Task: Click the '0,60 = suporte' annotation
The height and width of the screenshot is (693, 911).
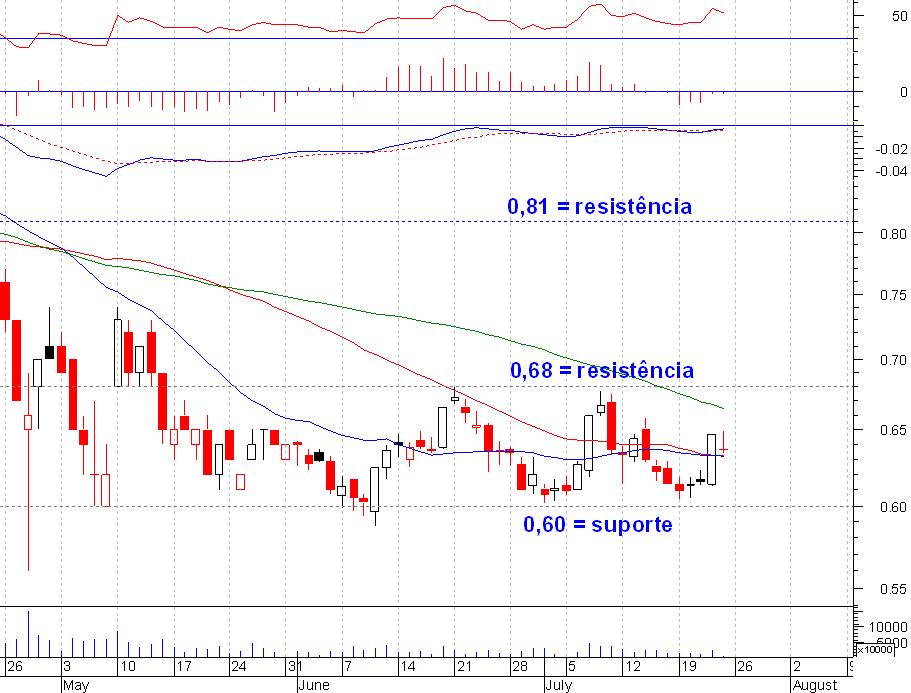Action: coord(598,524)
